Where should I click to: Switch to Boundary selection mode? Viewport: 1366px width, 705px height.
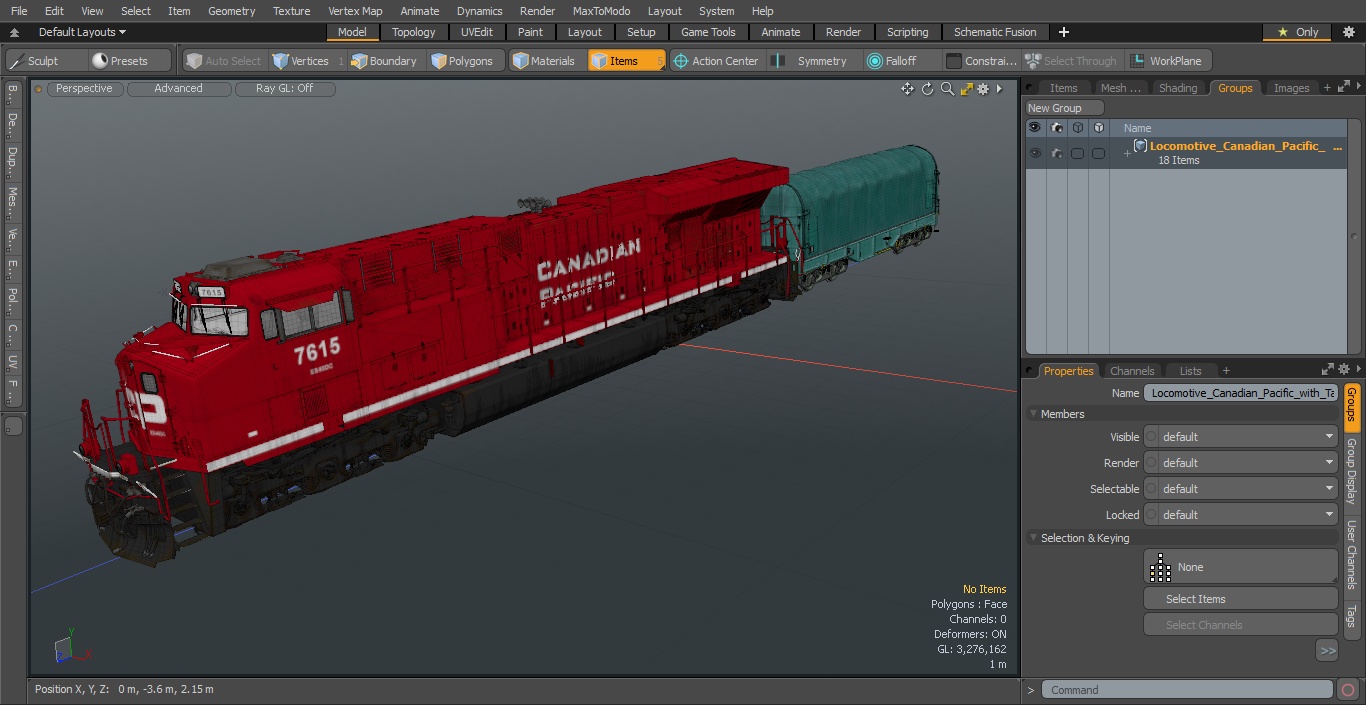coord(383,61)
